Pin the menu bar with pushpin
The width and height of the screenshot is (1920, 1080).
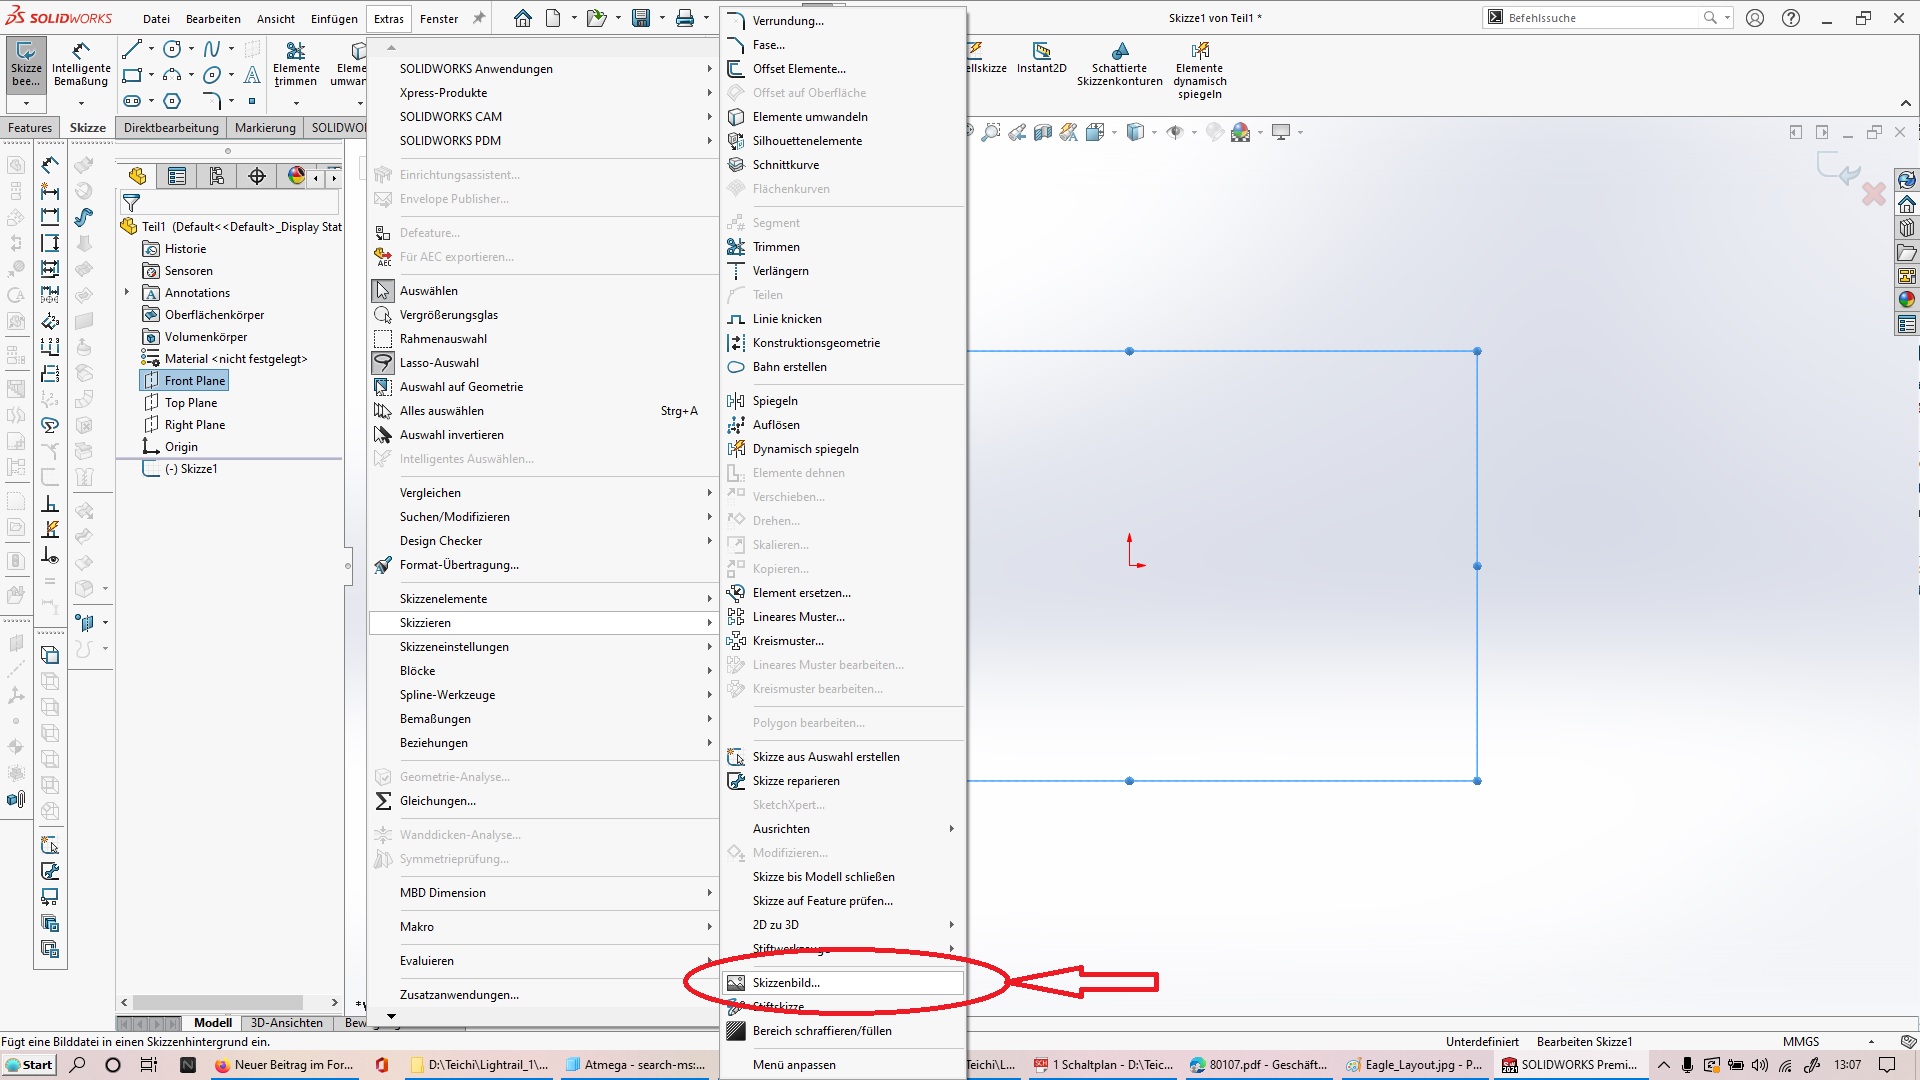coord(479,18)
